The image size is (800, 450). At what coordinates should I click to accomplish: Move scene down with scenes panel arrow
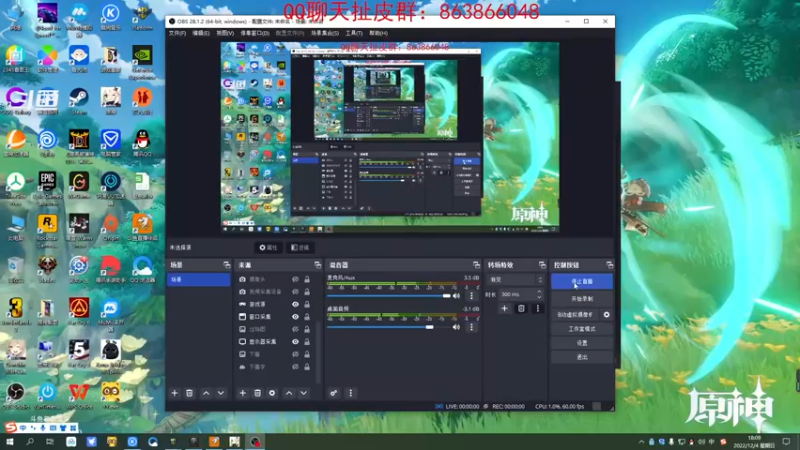tap(221, 393)
